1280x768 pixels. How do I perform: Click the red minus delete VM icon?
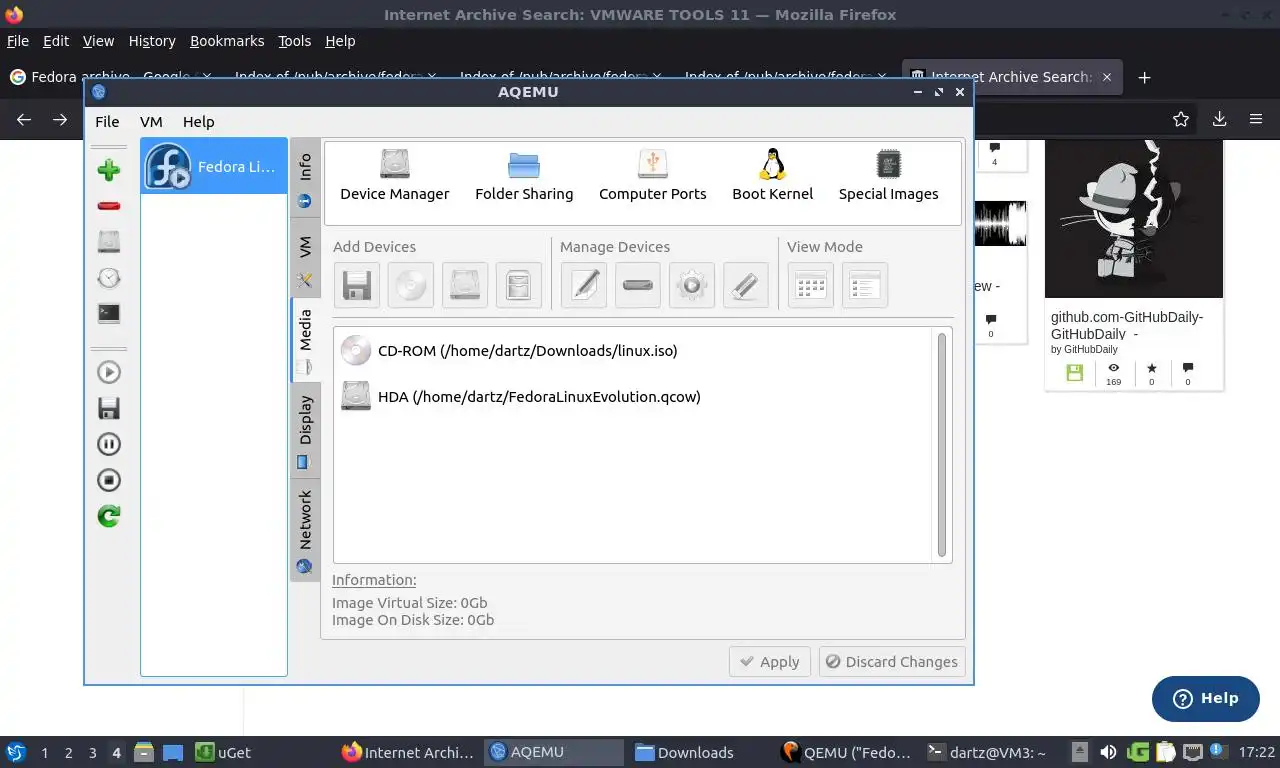pyautogui.click(x=109, y=206)
